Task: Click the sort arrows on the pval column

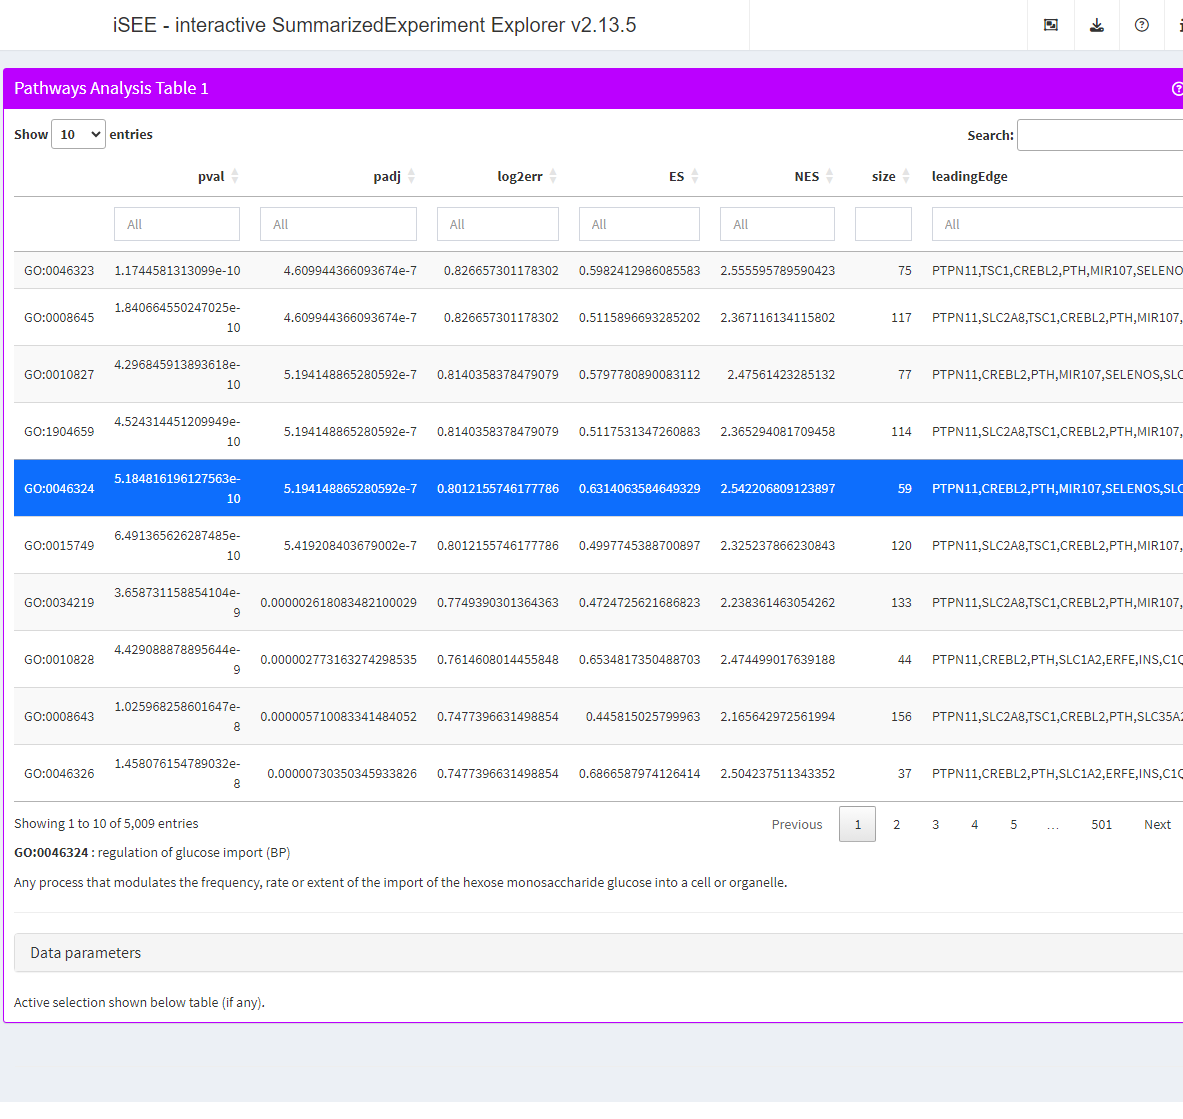Action: tap(236, 175)
